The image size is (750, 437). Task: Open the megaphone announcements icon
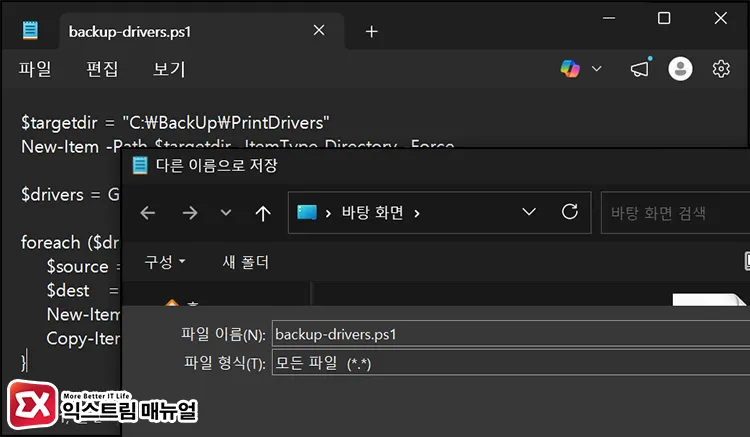640,69
